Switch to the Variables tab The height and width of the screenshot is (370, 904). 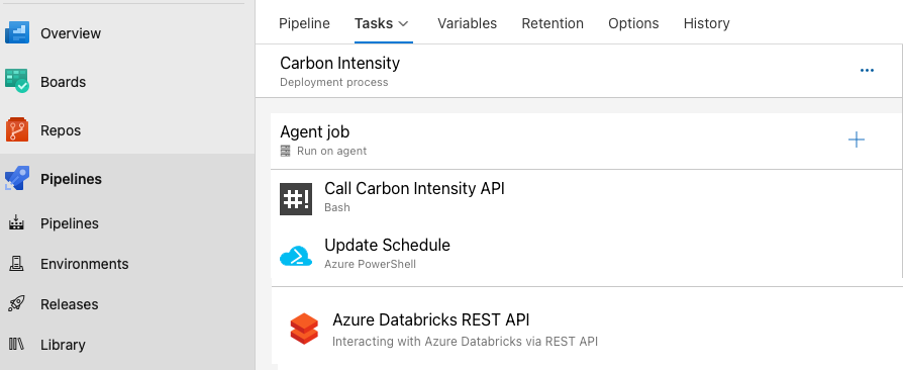(467, 23)
